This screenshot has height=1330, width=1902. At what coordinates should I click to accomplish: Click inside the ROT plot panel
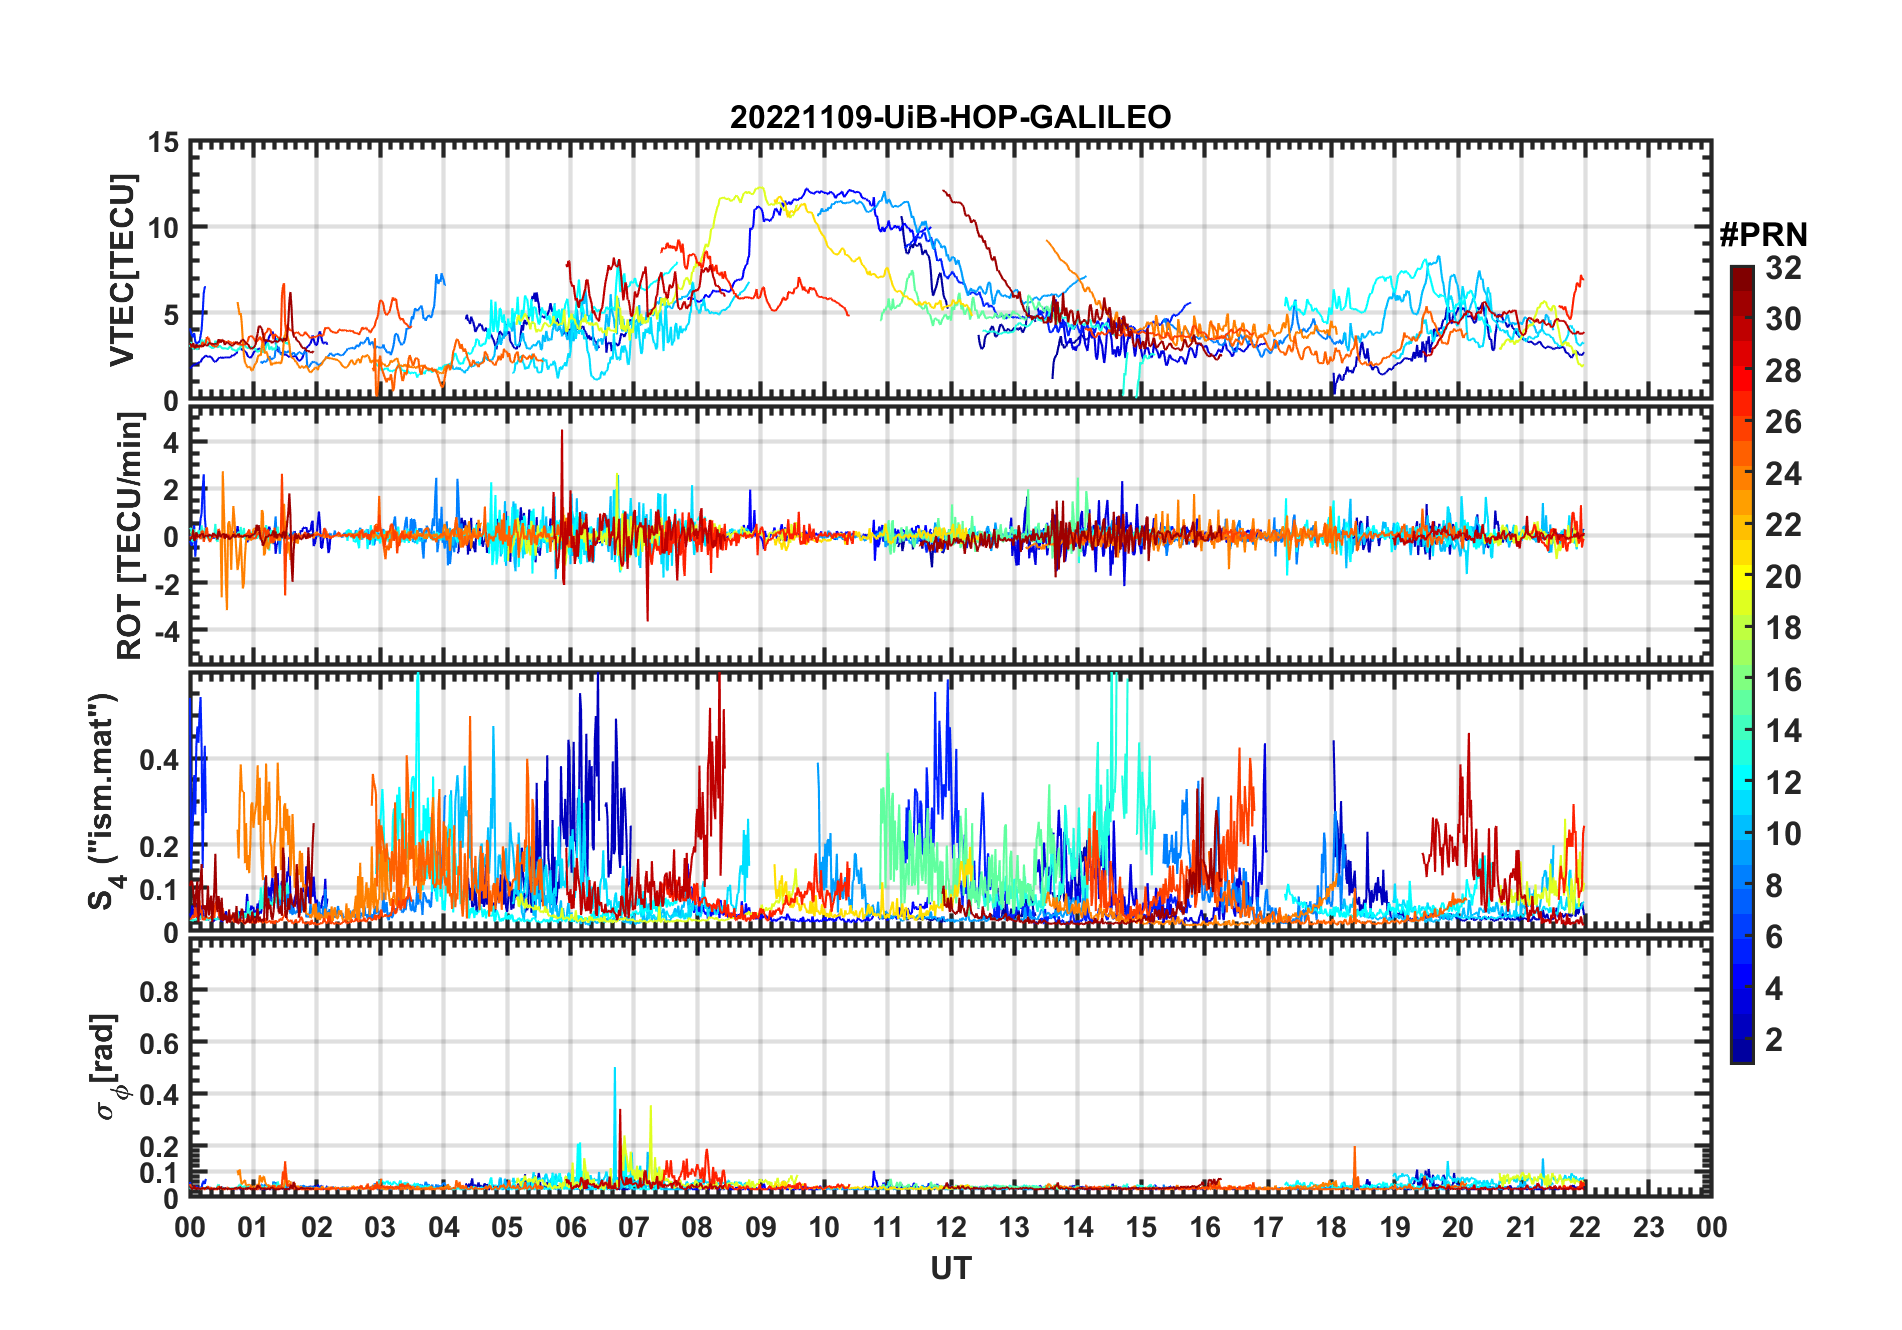950,534
